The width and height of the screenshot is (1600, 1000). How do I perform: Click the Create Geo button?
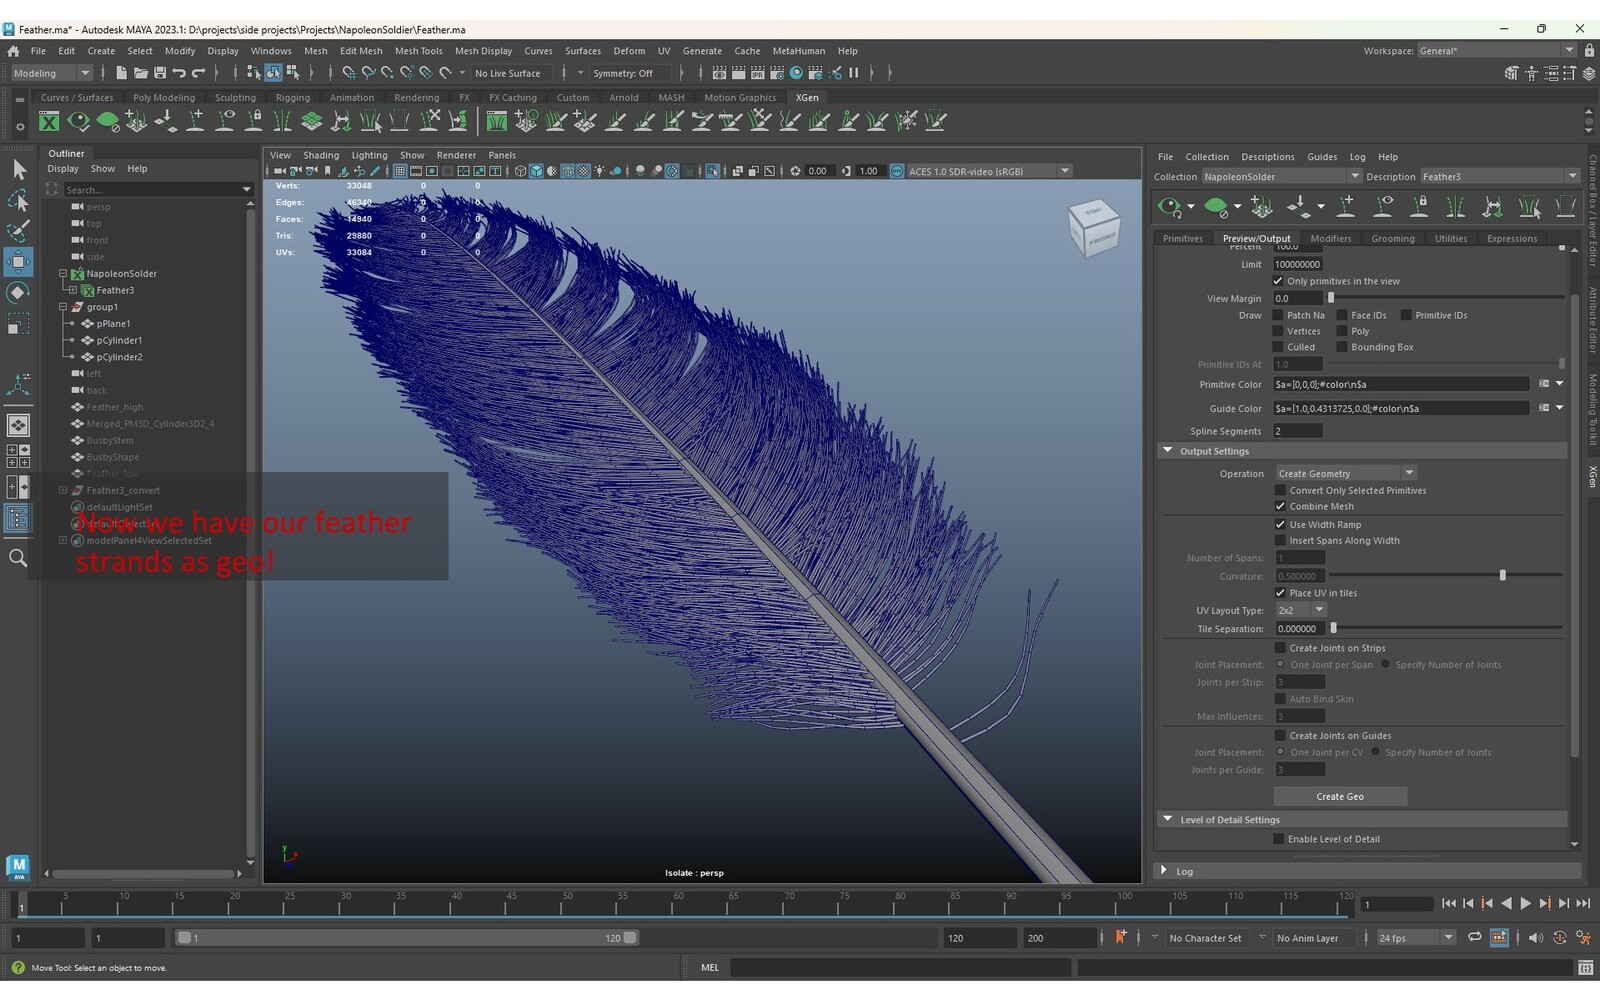1340,797
